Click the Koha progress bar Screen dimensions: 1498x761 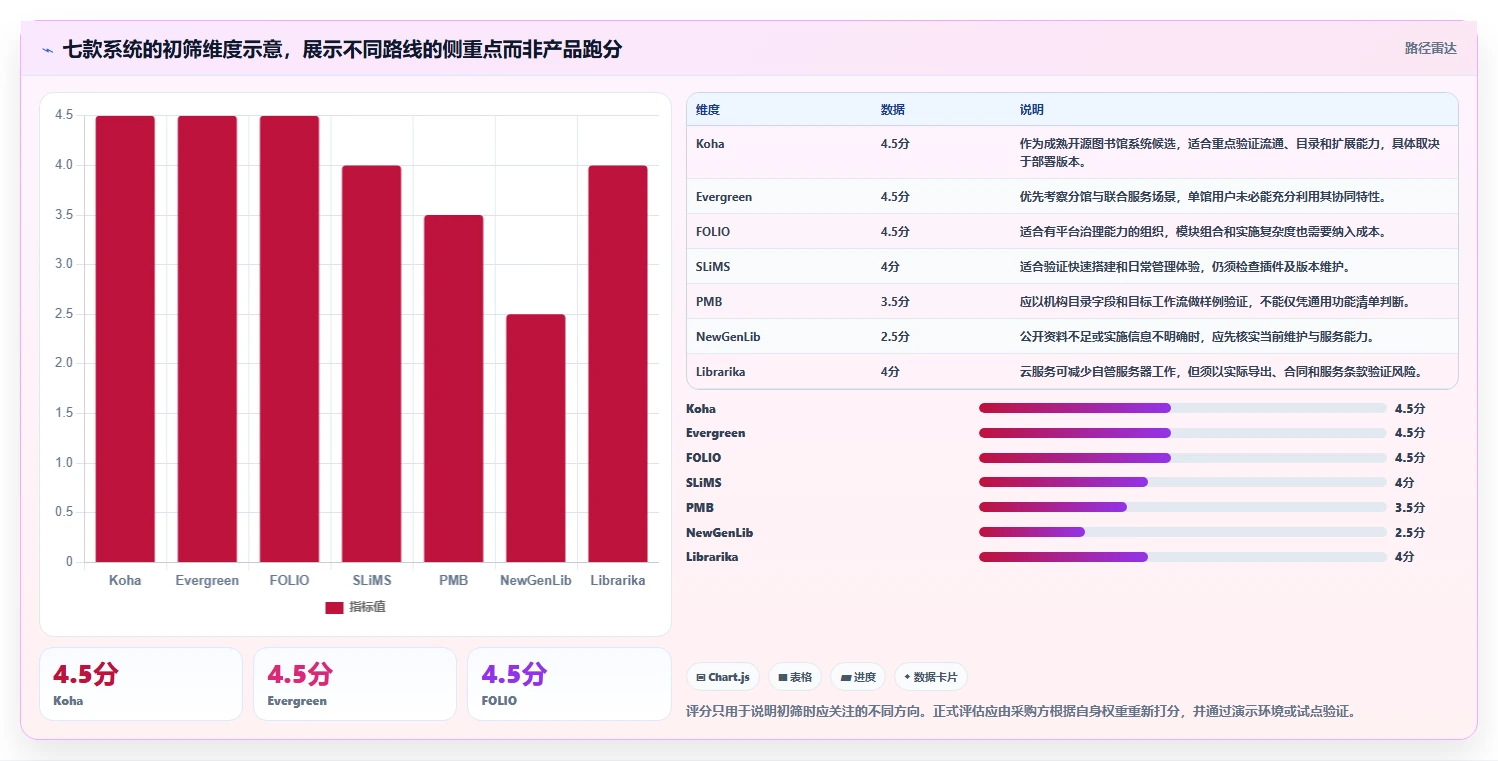[1183, 408]
